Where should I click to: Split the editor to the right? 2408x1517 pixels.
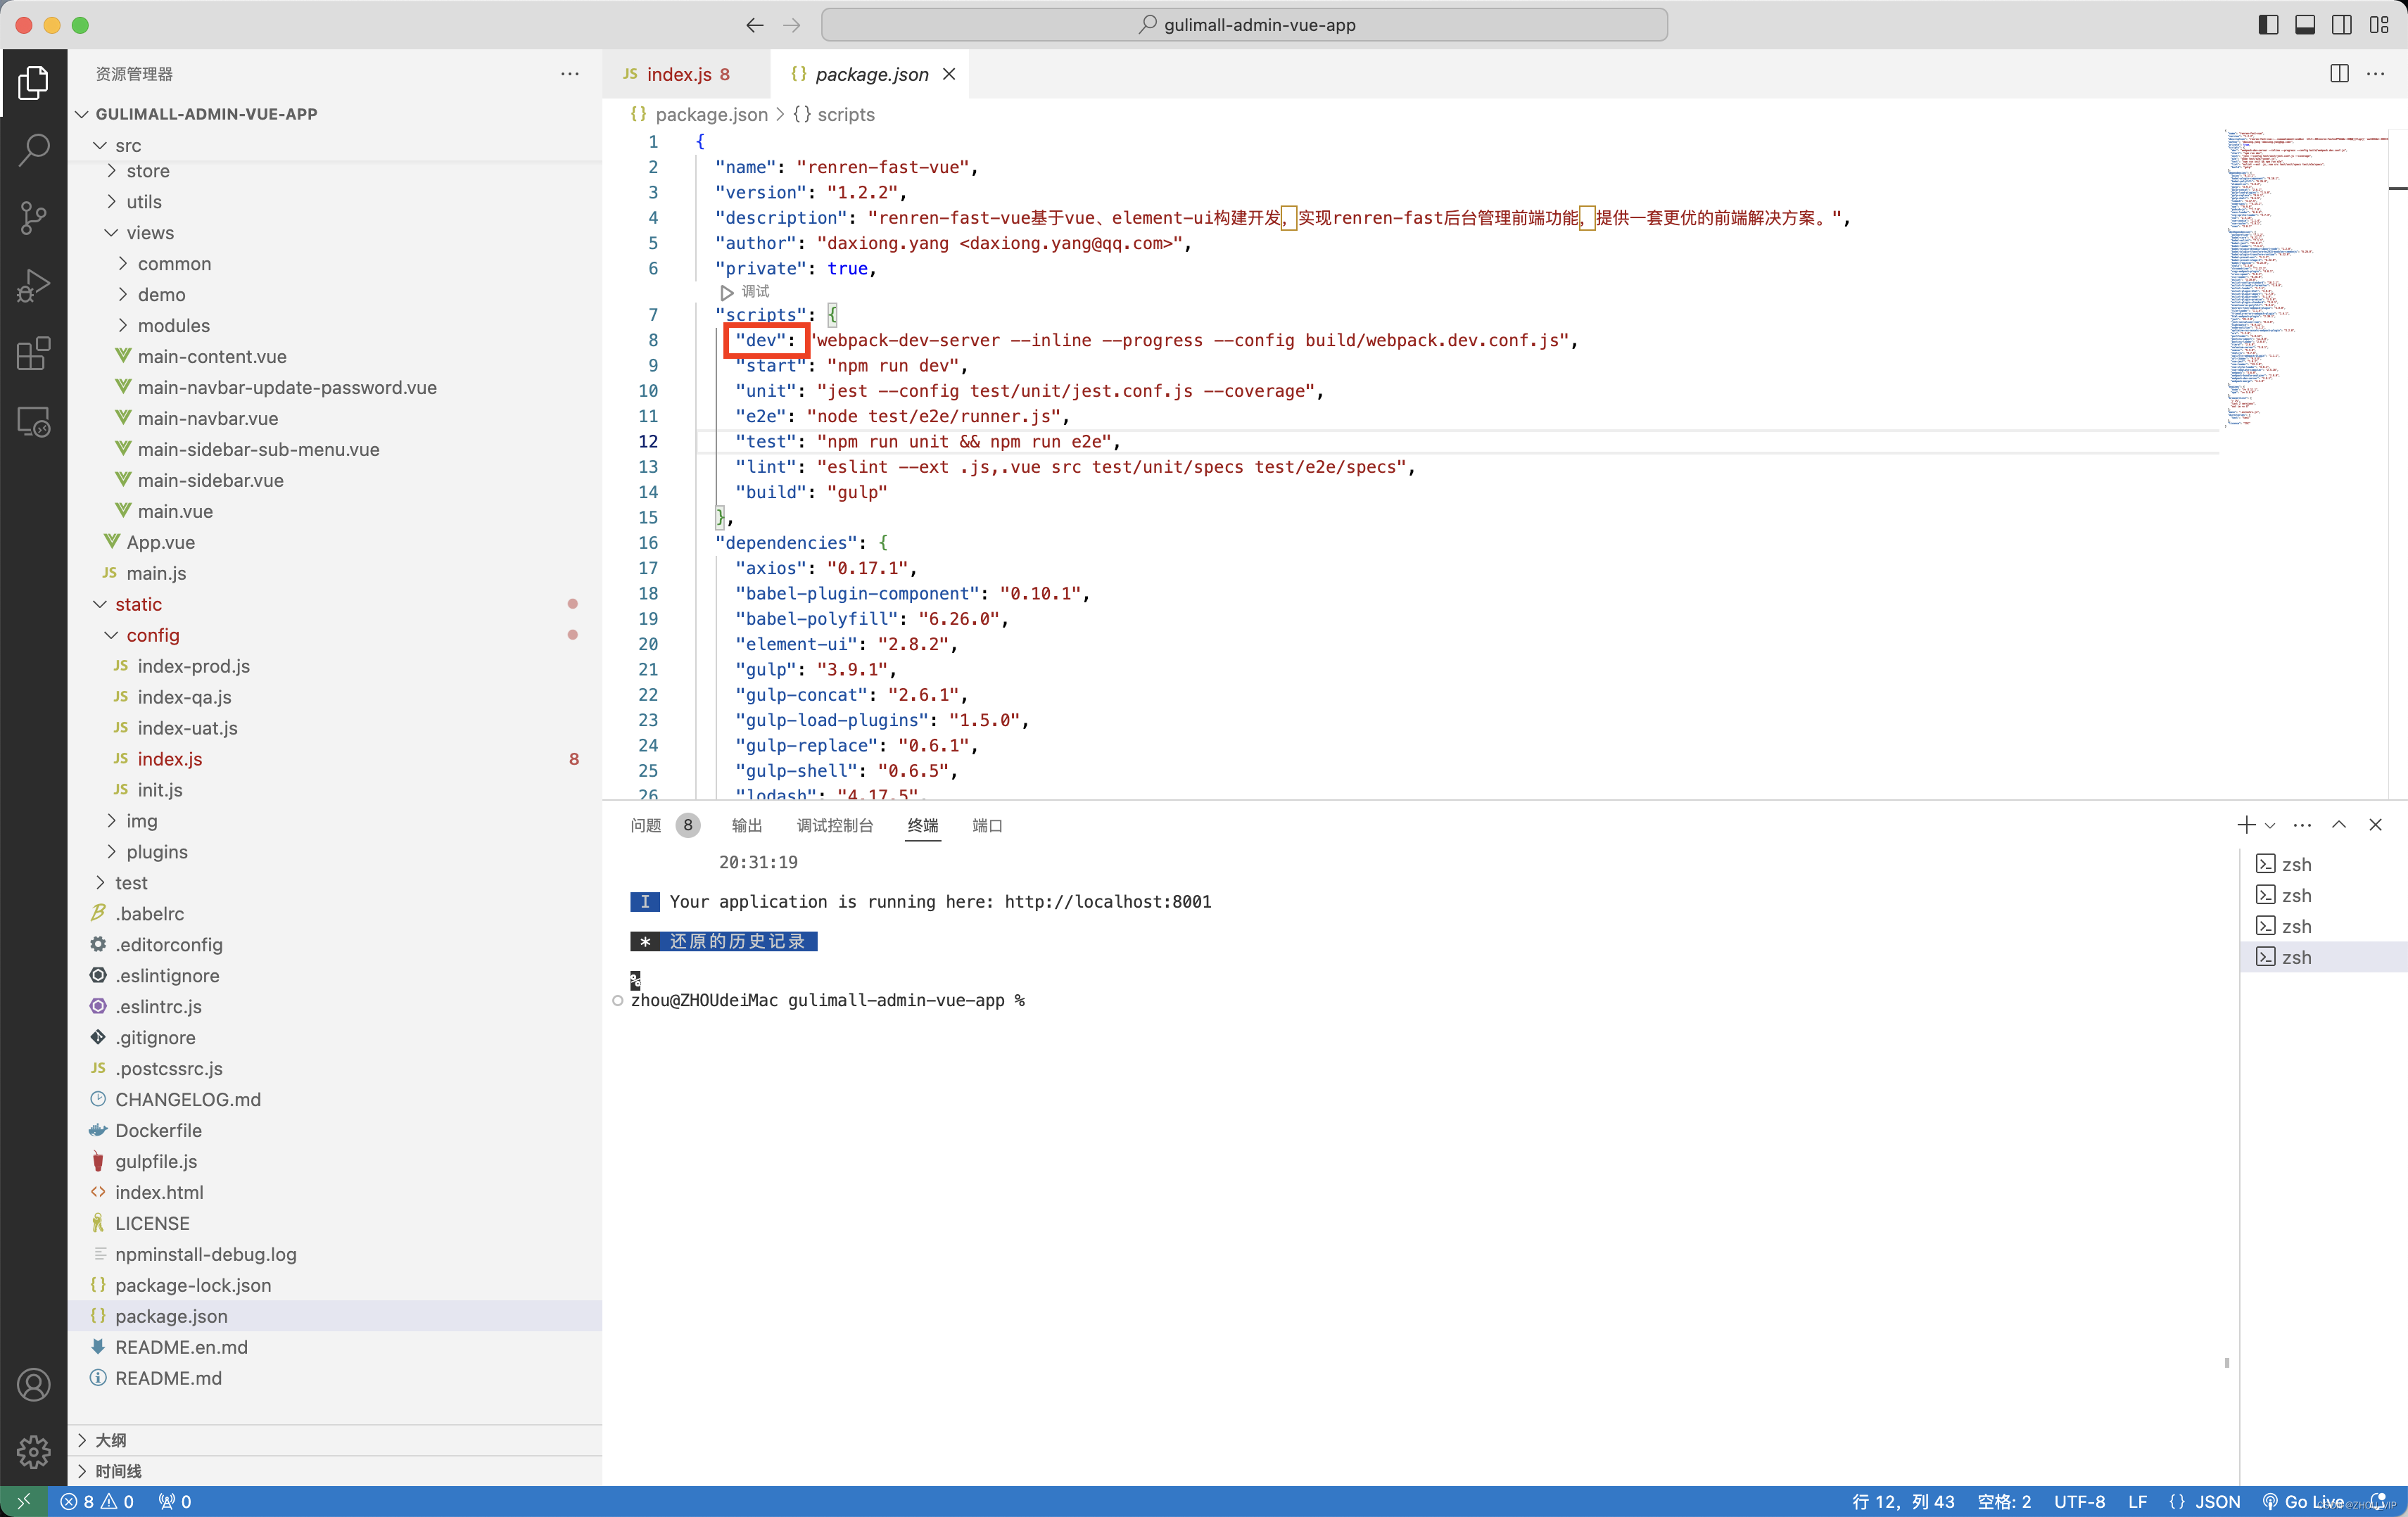(2339, 74)
